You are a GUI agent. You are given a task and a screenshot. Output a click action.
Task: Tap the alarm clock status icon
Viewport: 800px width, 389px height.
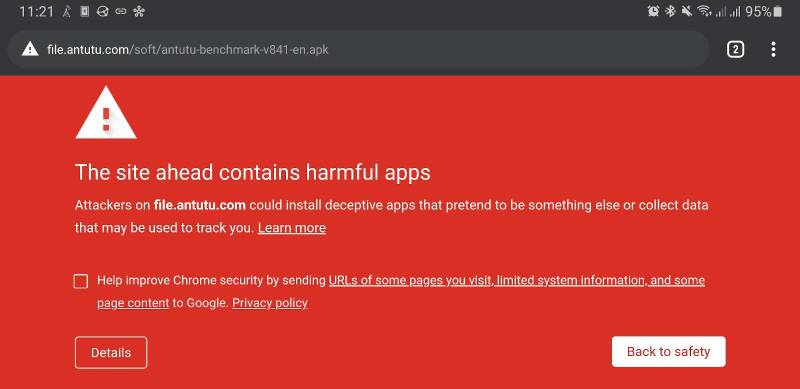point(653,11)
